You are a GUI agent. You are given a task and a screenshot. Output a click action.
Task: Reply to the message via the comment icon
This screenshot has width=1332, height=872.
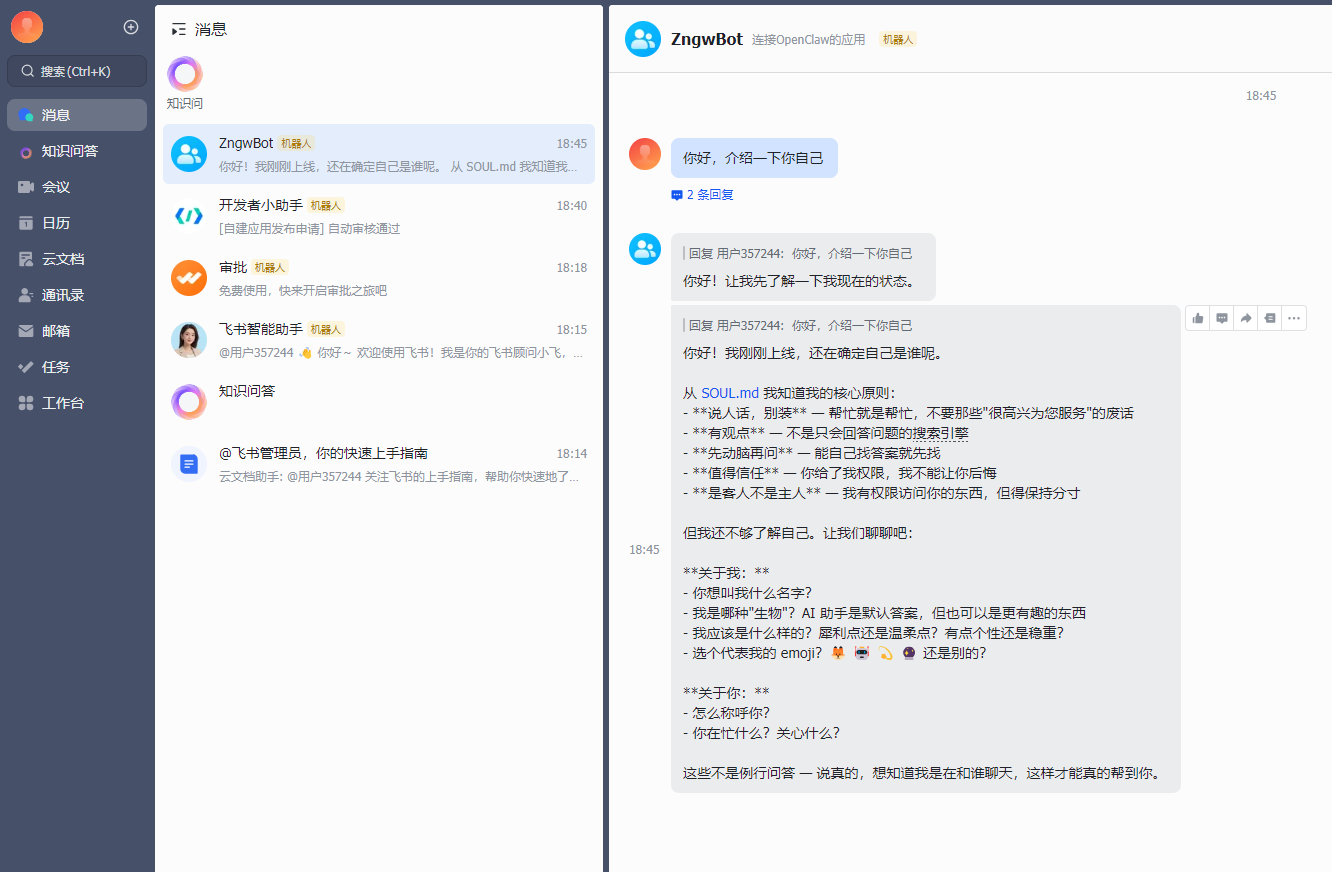1221,317
